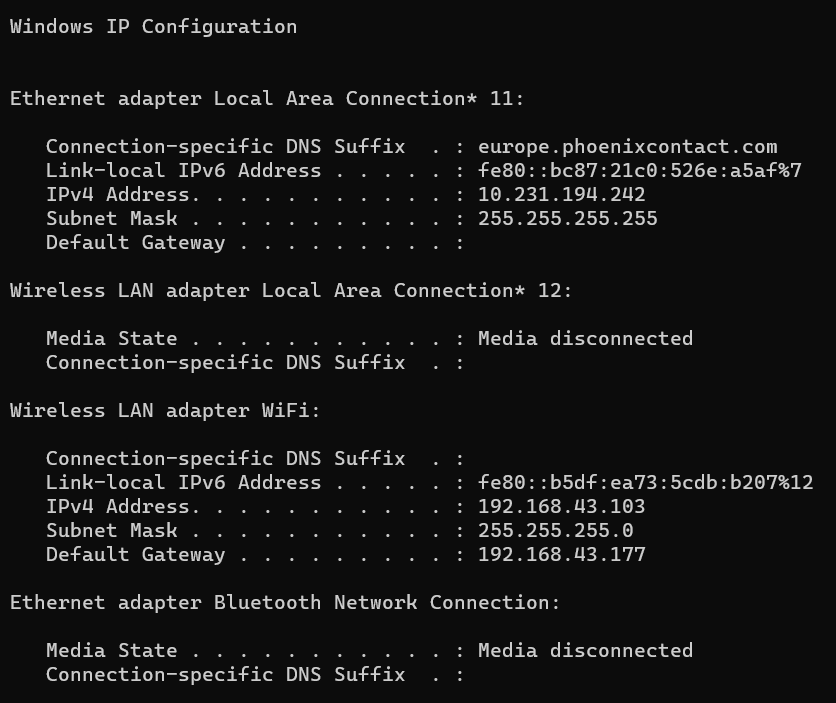Click the Subnet Mask label under Connection* 11
Screen dimensions: 836x703
[x=111, y=219]
